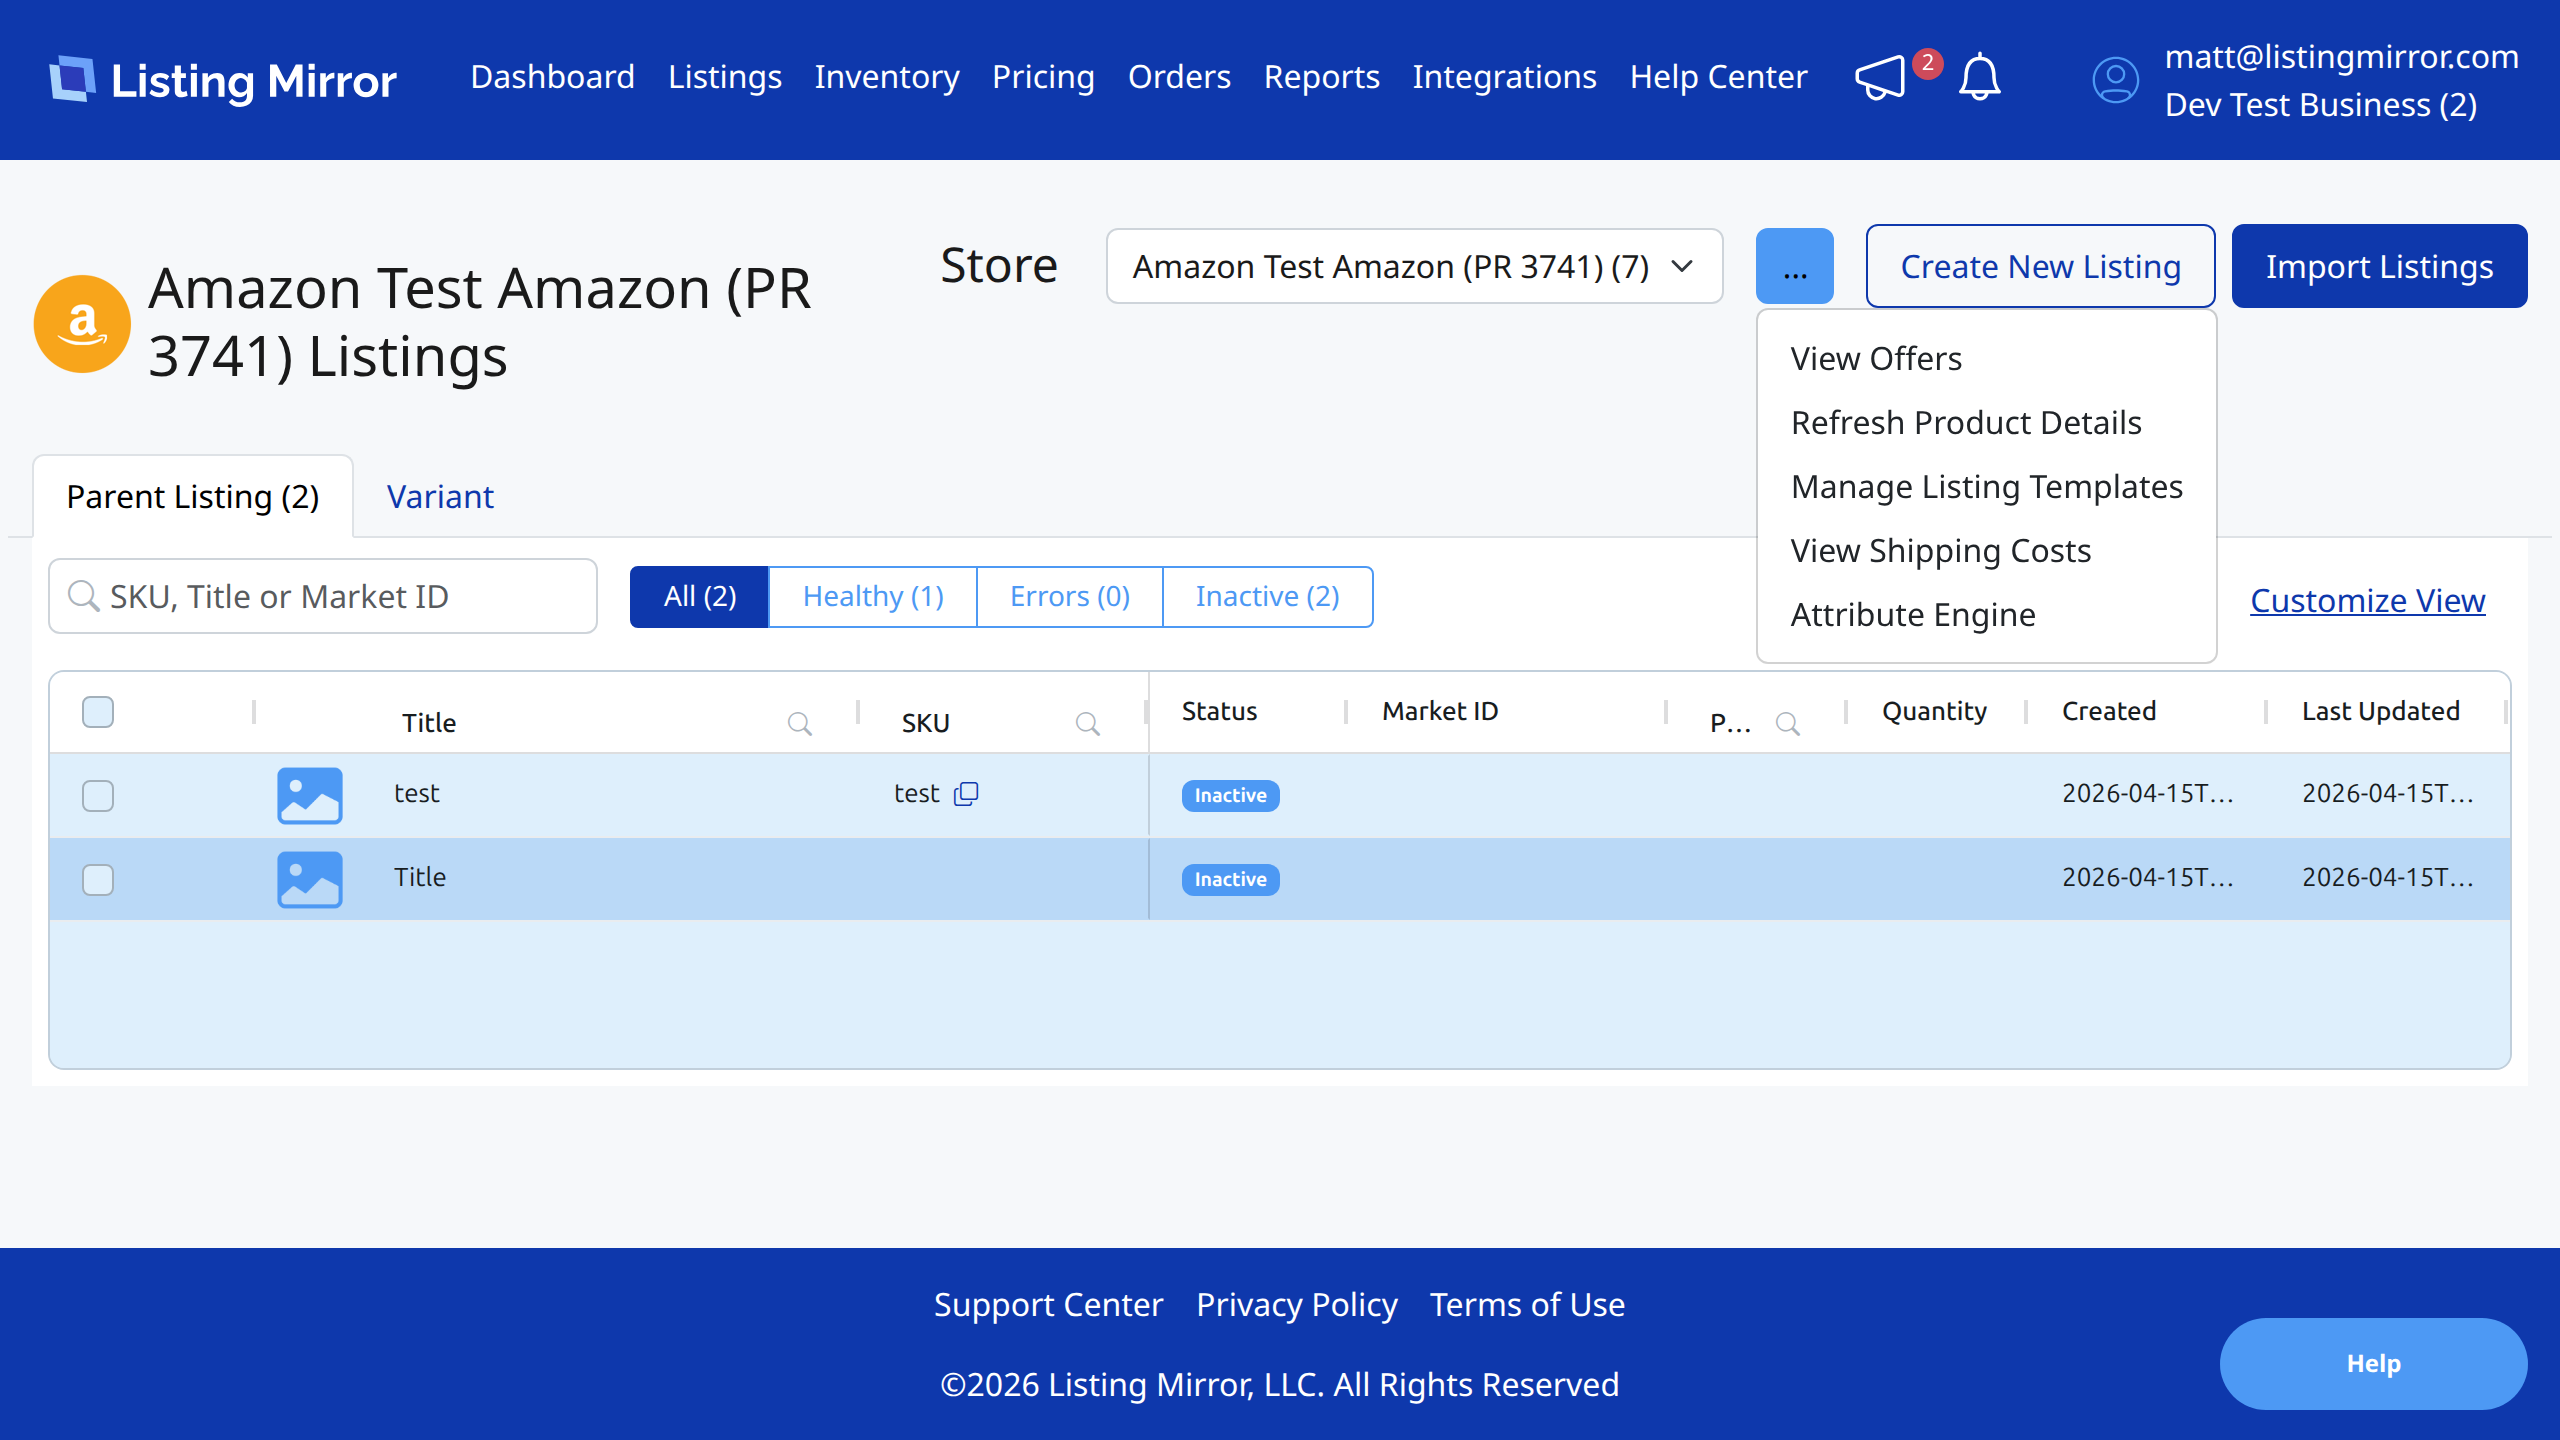
Task: Switch to the Parent Listing (2) tab
Action: tap(193, 497)
